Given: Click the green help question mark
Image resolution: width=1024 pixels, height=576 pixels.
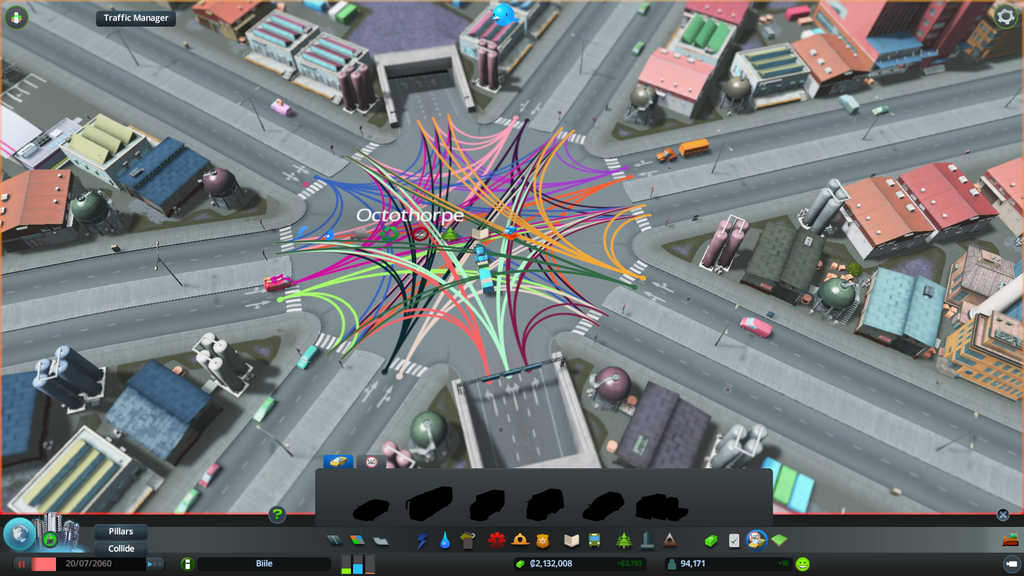Looking at the screenshot, I should pos(277,515).
